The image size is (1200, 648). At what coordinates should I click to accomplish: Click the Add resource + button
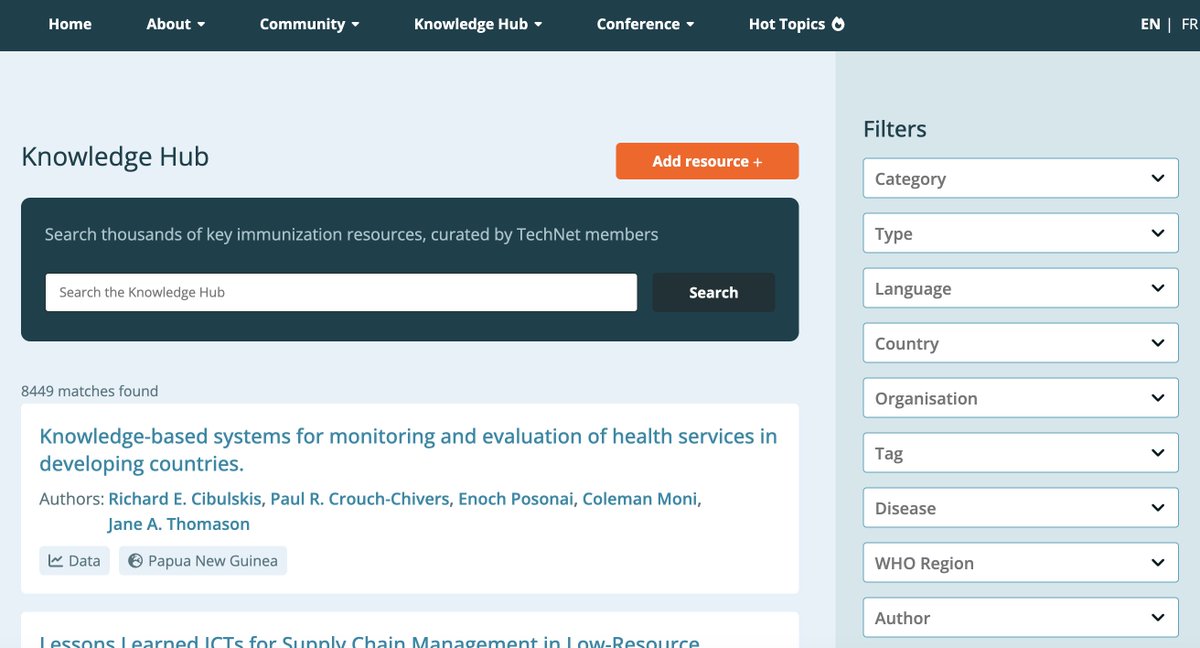coord(707,161)
